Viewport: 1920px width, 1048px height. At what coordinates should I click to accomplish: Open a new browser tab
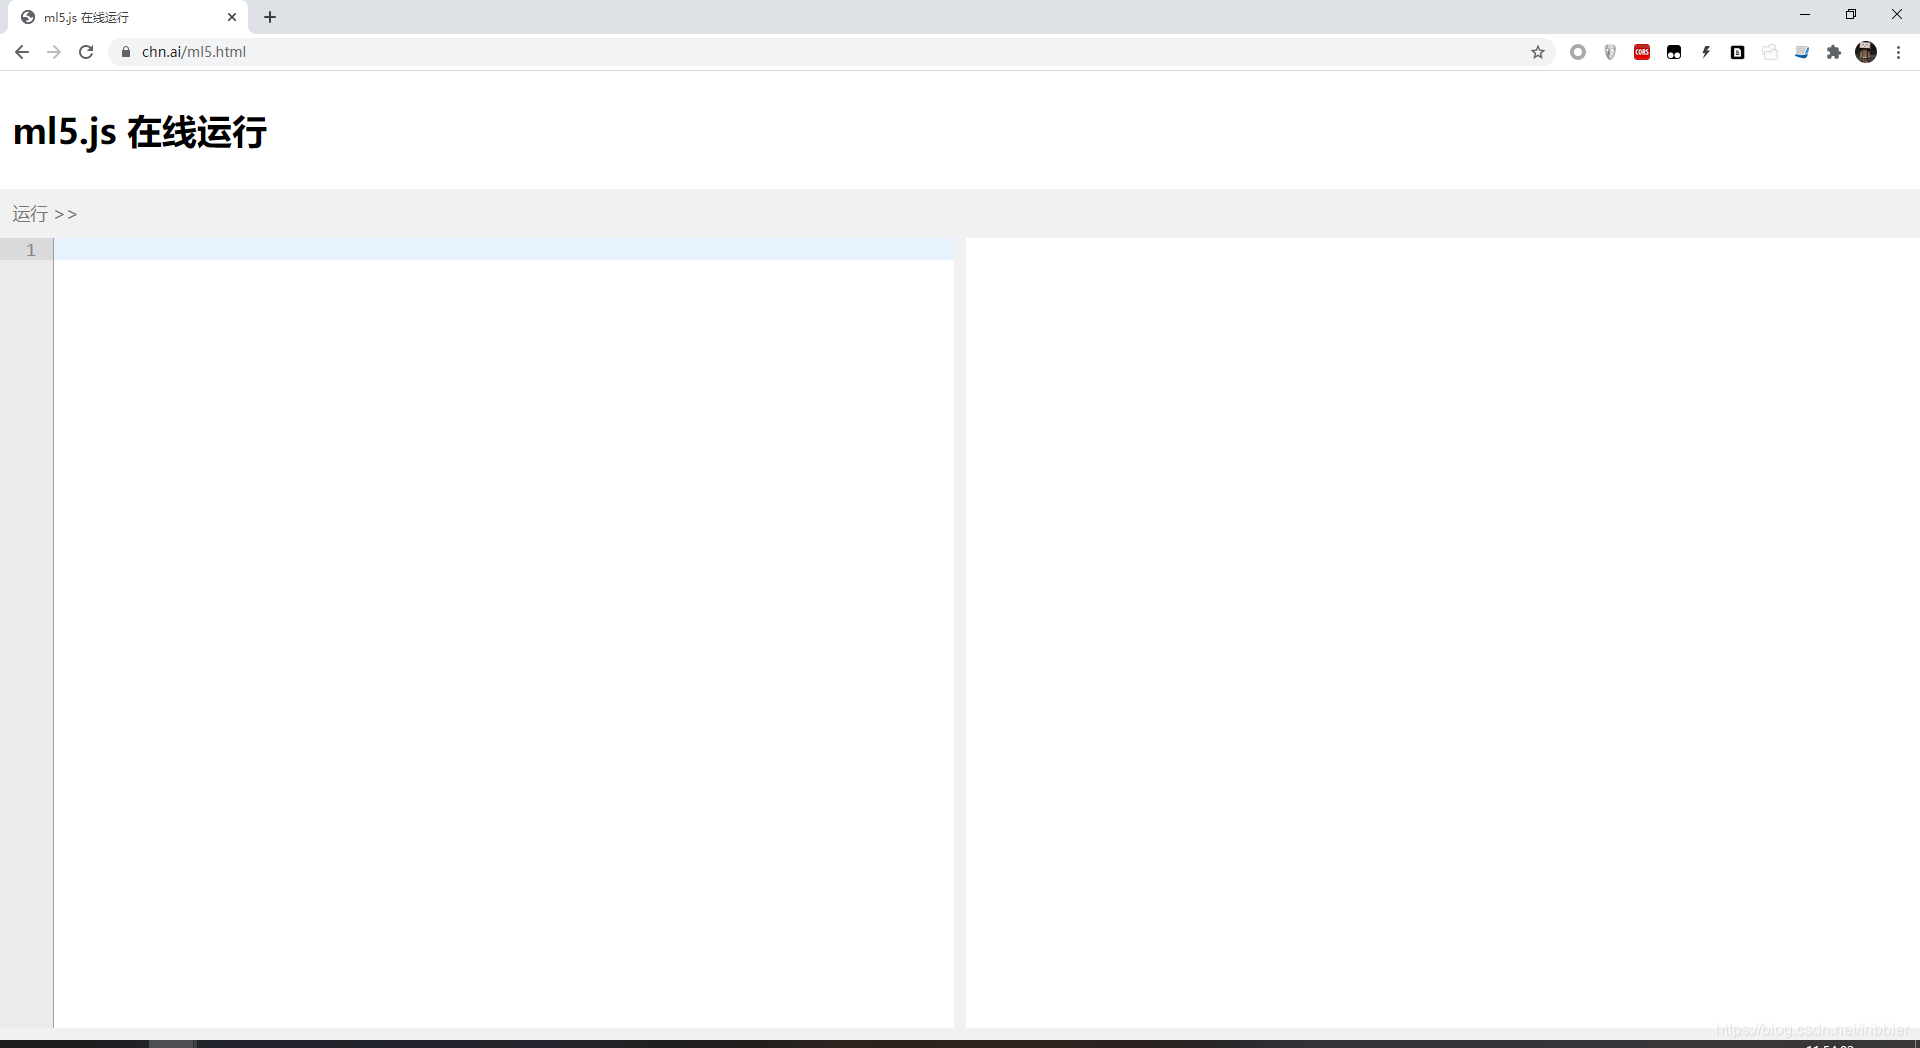[270, 17]
